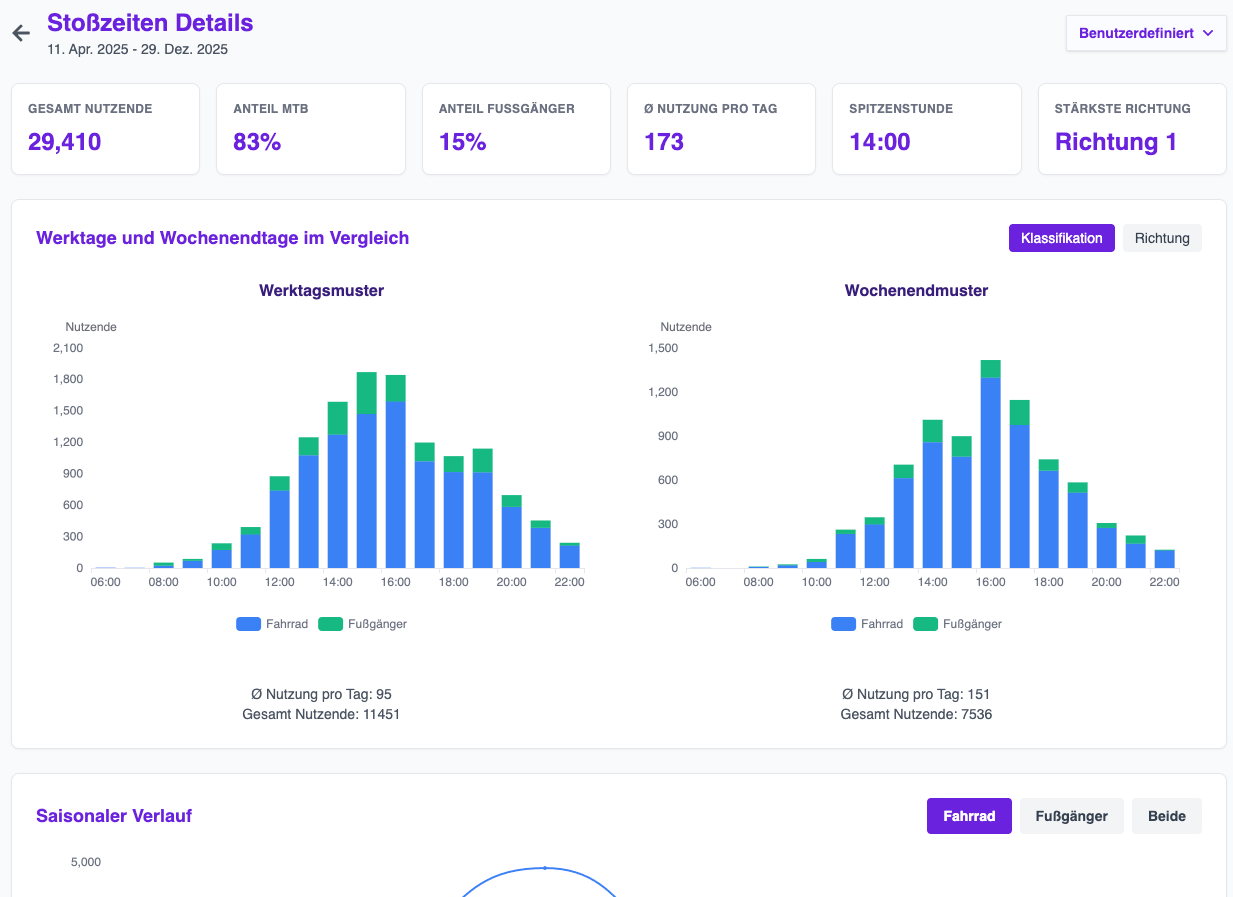Click the Anteil MTB stat card
1233x897 pixels.
(310, 129)
